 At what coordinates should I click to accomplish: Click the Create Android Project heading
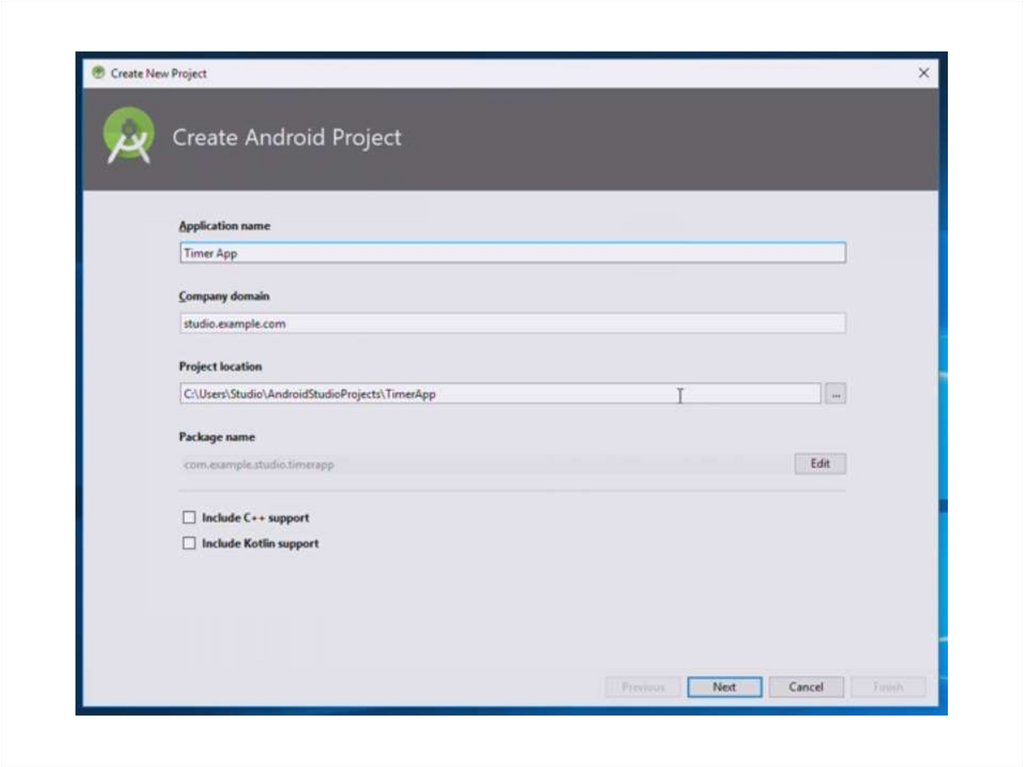287,137
